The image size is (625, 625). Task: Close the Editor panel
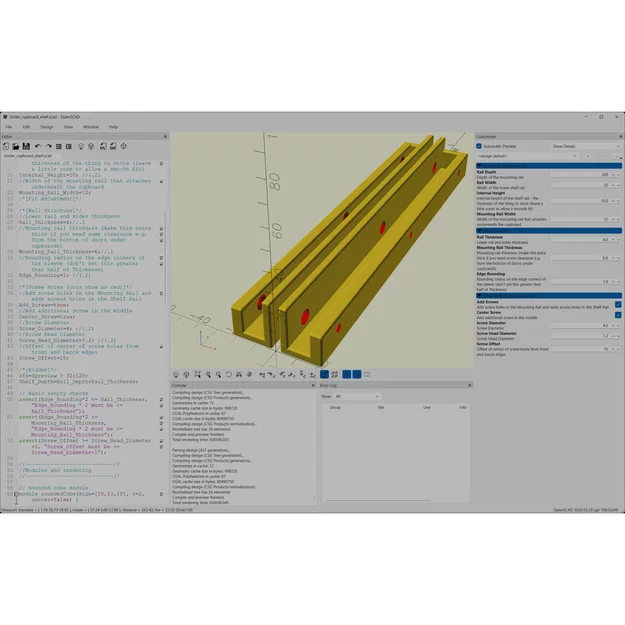coord(165,137)
